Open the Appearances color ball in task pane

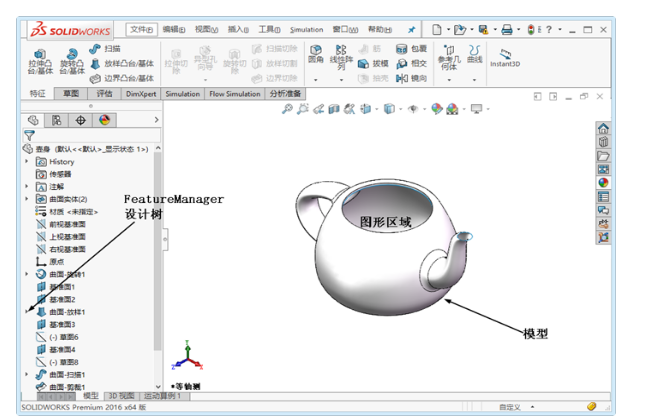(x=603, y=183)
